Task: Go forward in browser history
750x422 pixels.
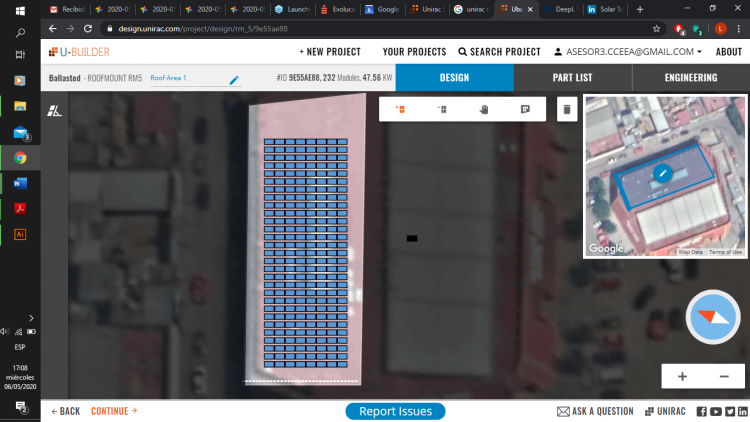Action: [x=70, y=29]
